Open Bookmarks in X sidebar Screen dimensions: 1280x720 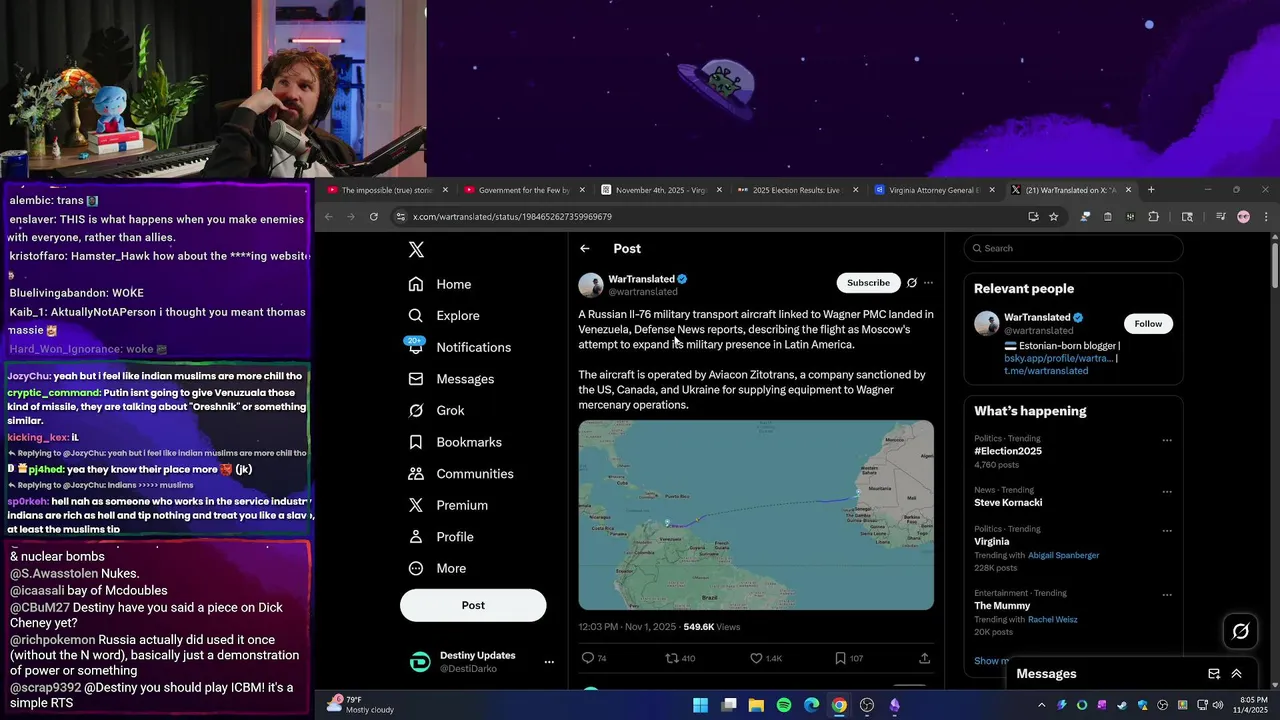pyautogui.click(x=455, y=442)
